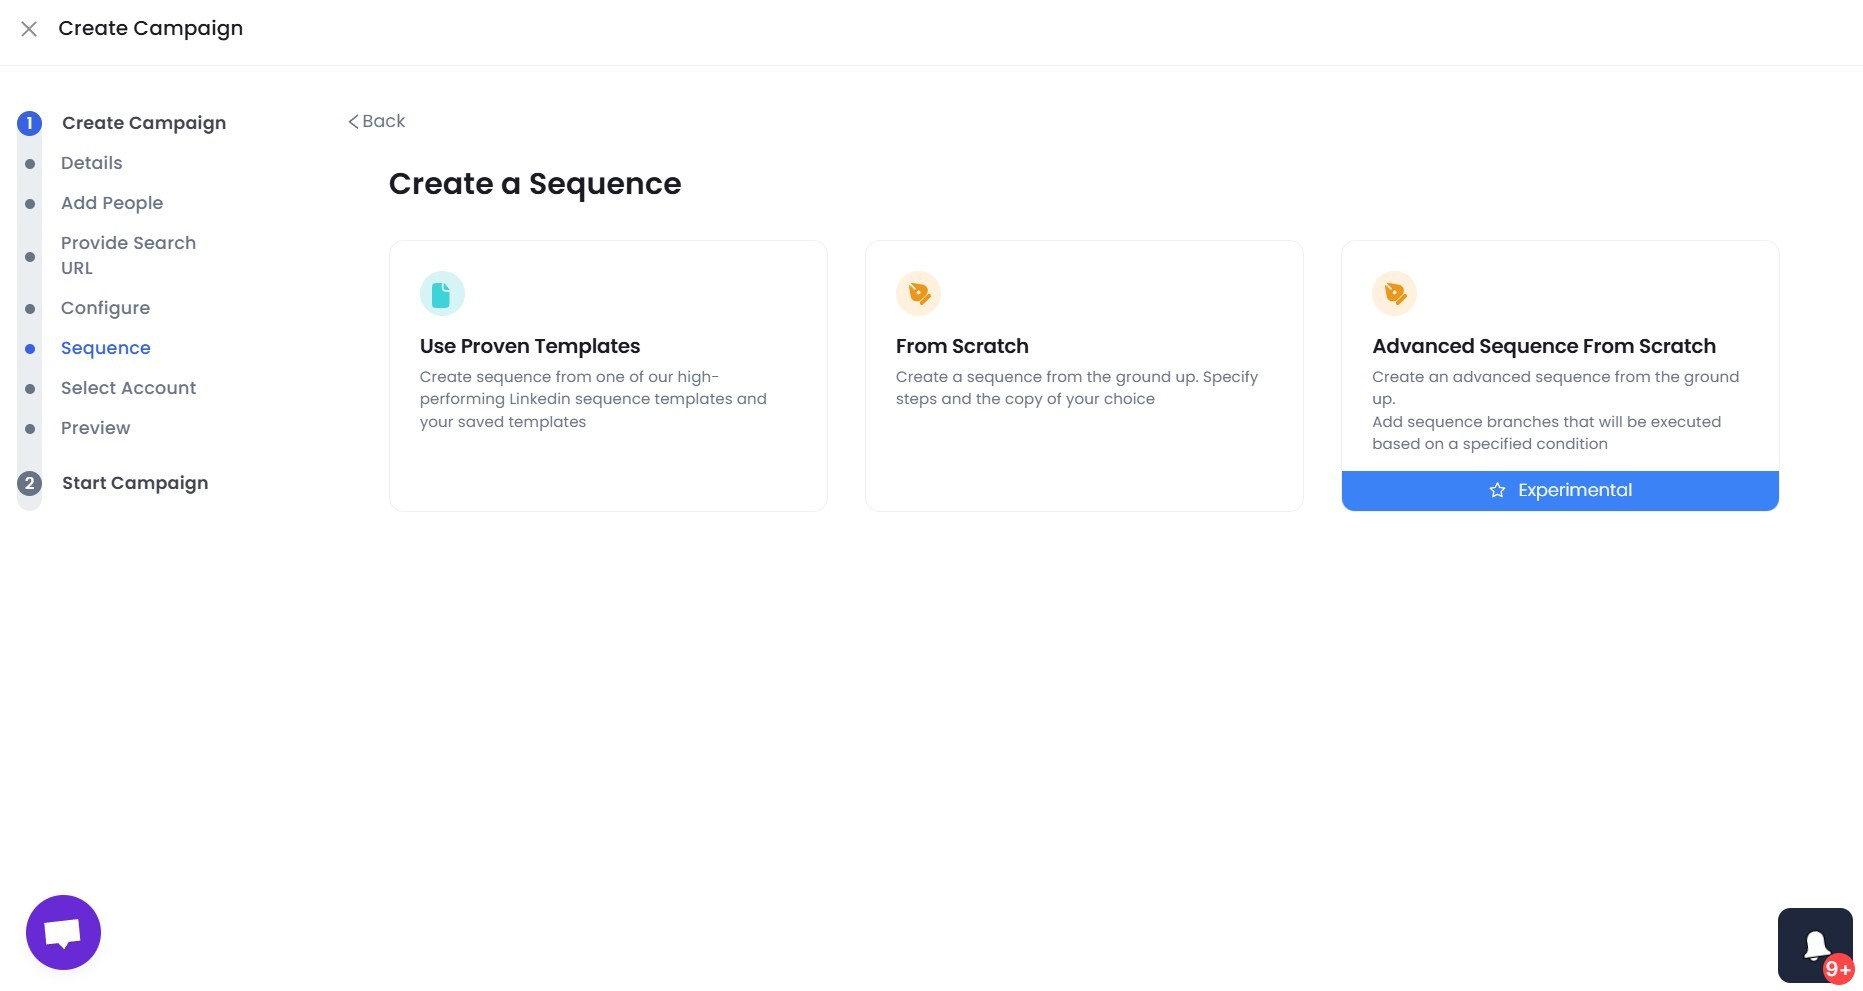Image resolution: width=1863 pixels, height=991 pixels.
Task: Close the Create Campaign dialog
Action: [29, 29]
